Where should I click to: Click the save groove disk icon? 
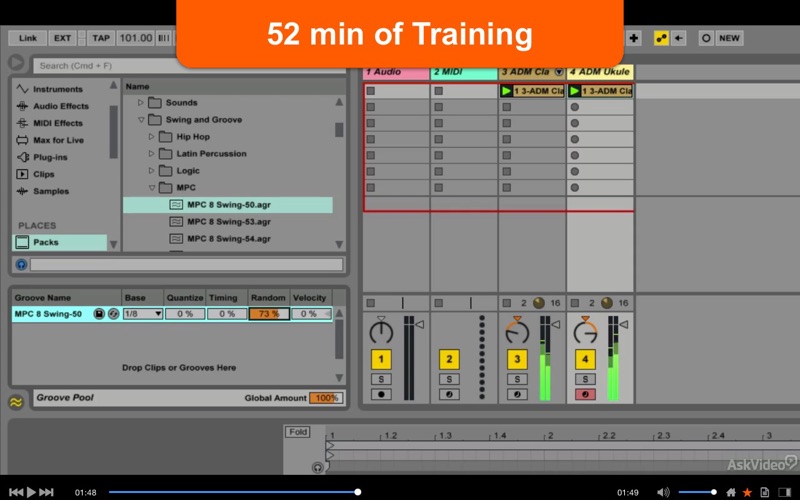pyautogui.click(x=99, y=314)
